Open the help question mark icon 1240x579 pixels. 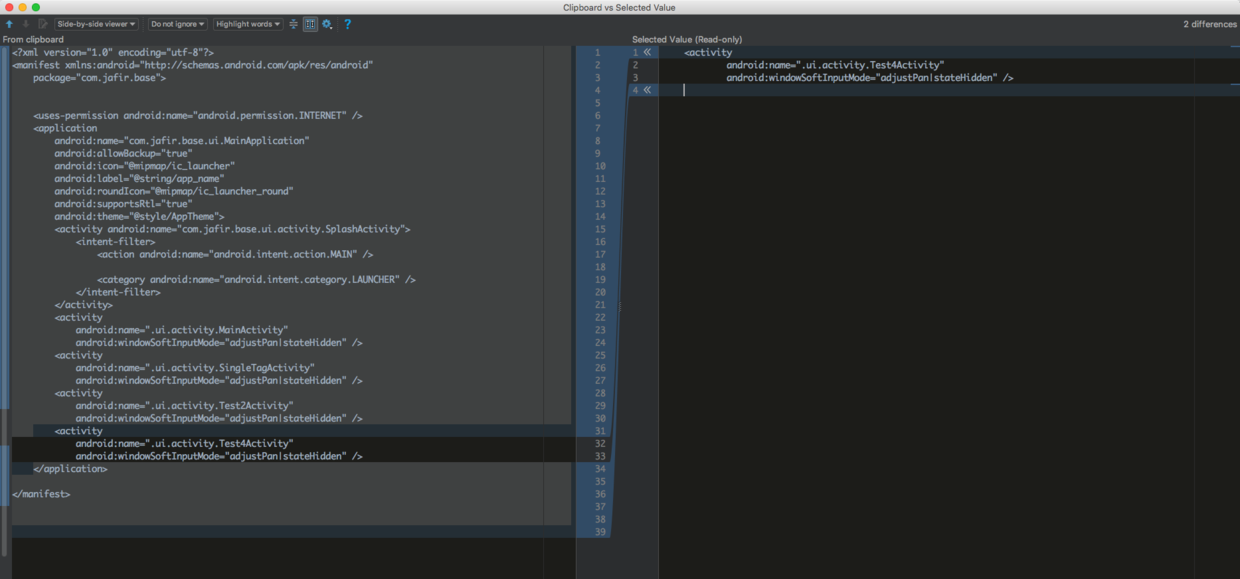(347, 24)
